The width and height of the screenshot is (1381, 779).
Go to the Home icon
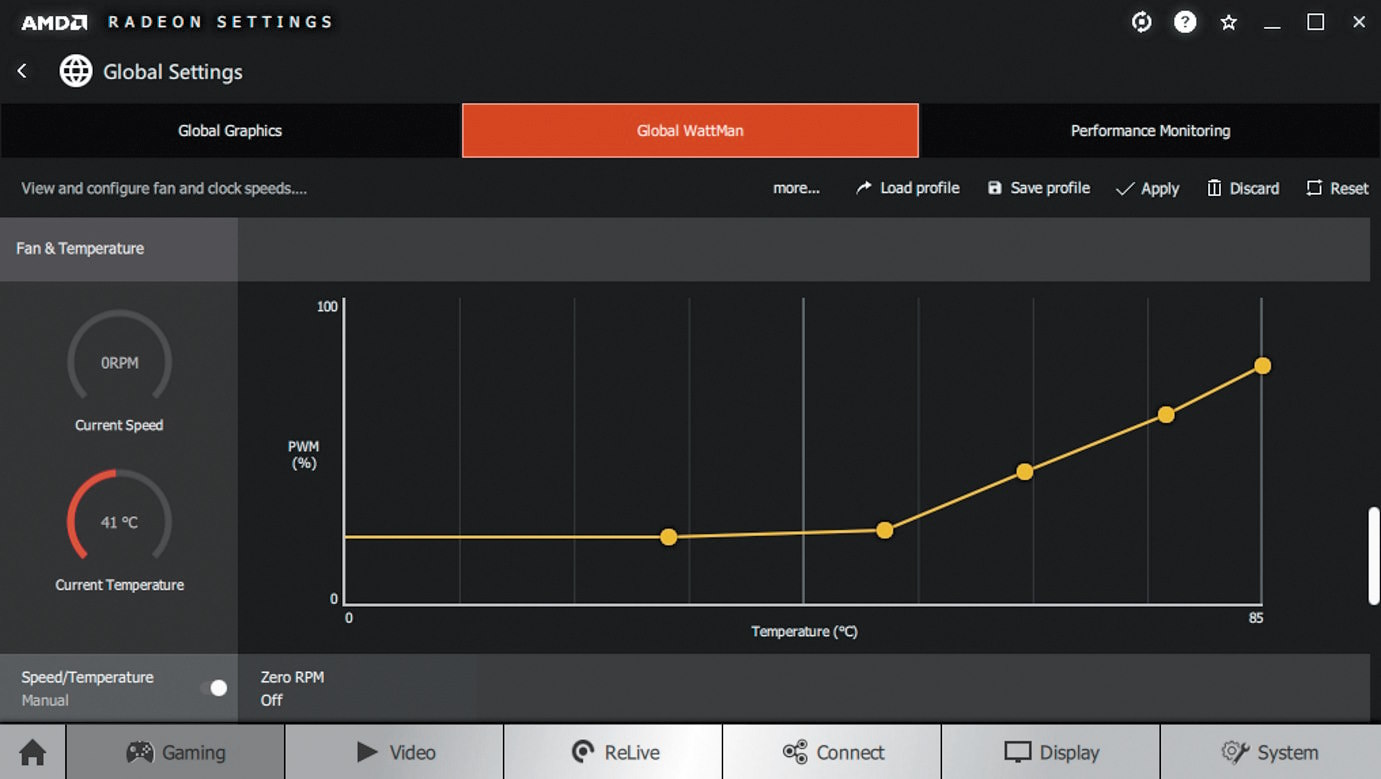(33, 752)
